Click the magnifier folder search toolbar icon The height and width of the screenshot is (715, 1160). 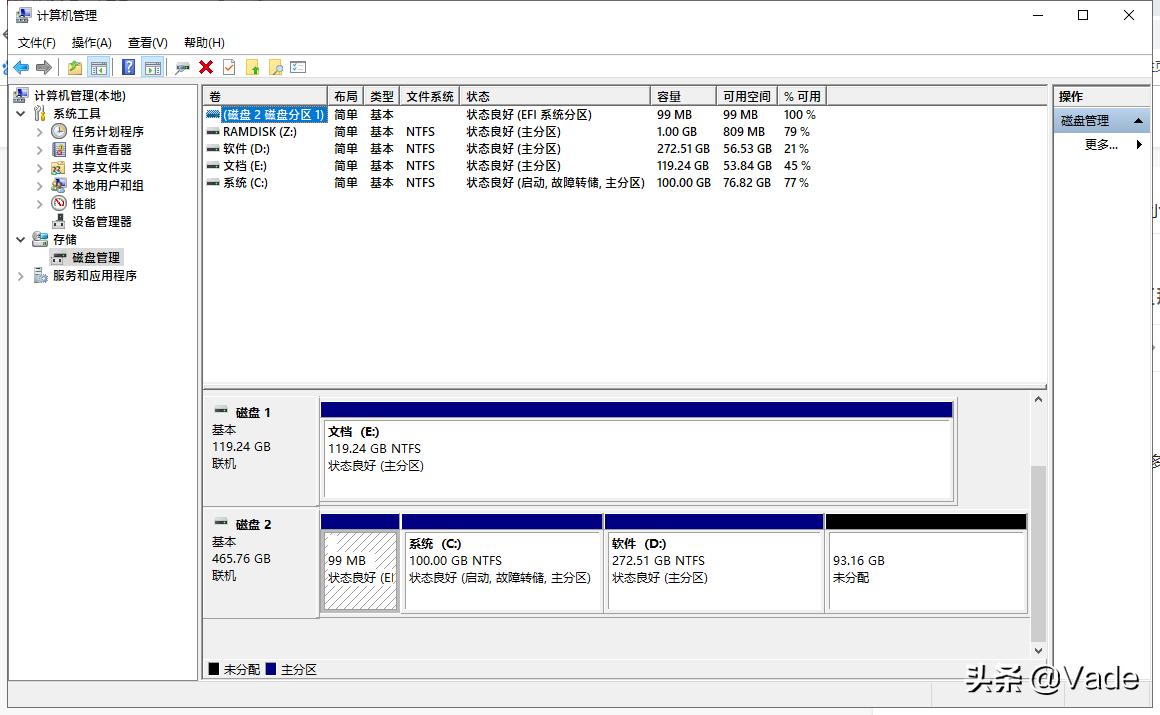(276, 67)
